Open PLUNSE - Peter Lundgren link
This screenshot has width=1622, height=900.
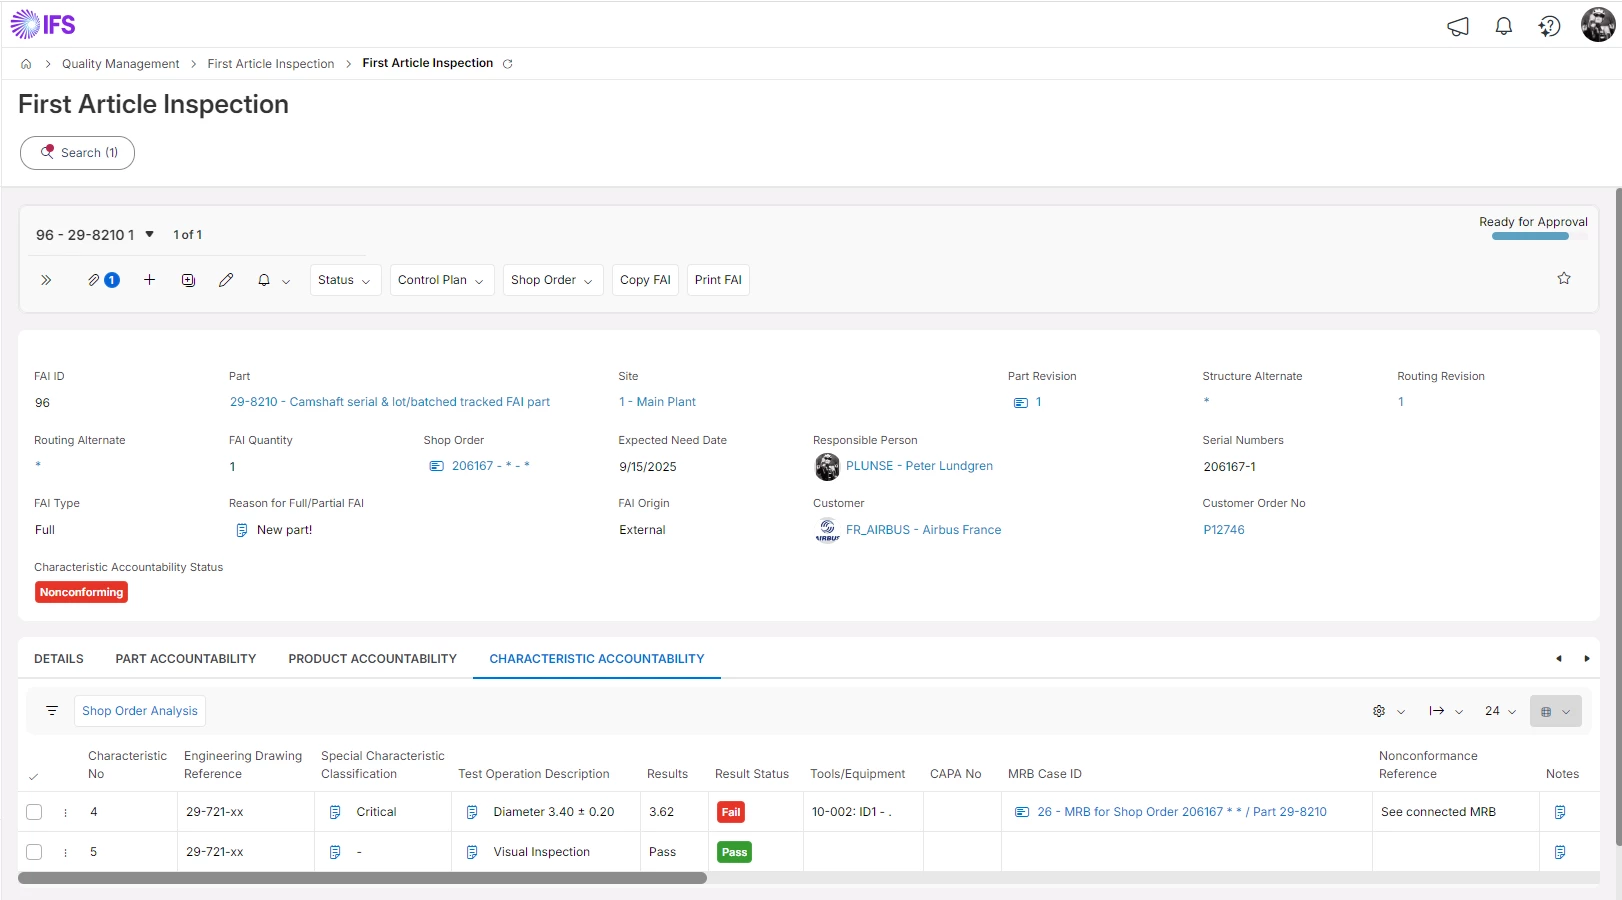click(x=919, y=466)
